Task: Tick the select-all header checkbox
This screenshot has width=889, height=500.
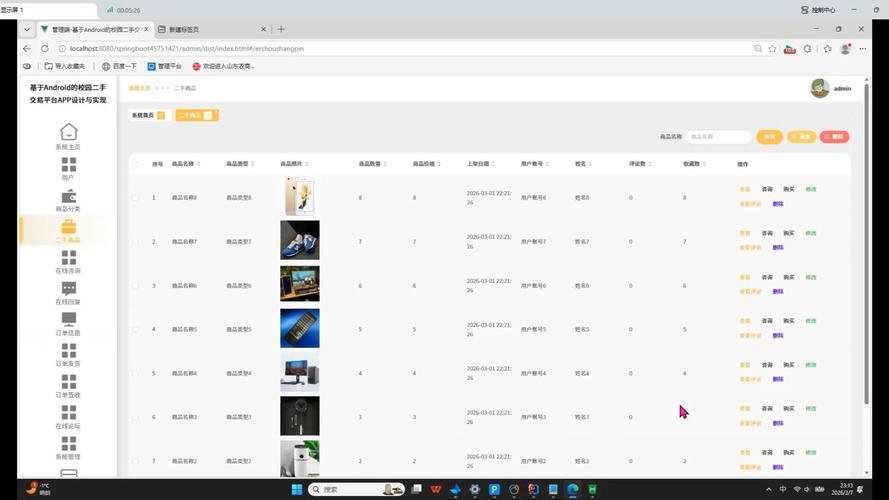Action: point(136,164)
